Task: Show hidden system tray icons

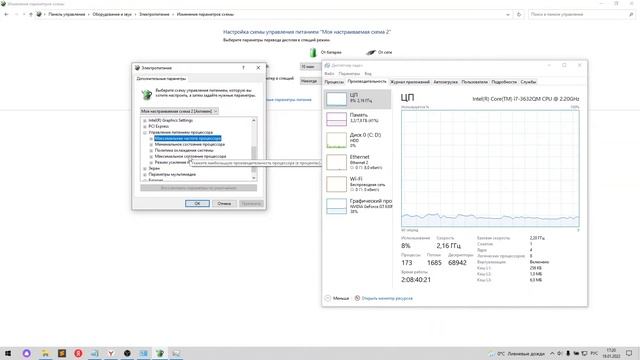Action: coord(552,353)
